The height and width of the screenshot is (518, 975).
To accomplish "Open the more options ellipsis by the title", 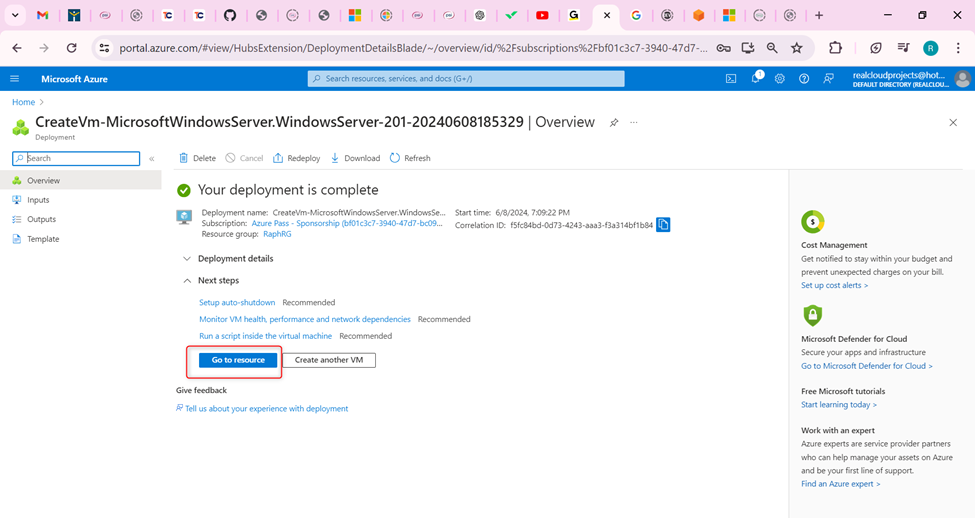I will tap(634, 123).
